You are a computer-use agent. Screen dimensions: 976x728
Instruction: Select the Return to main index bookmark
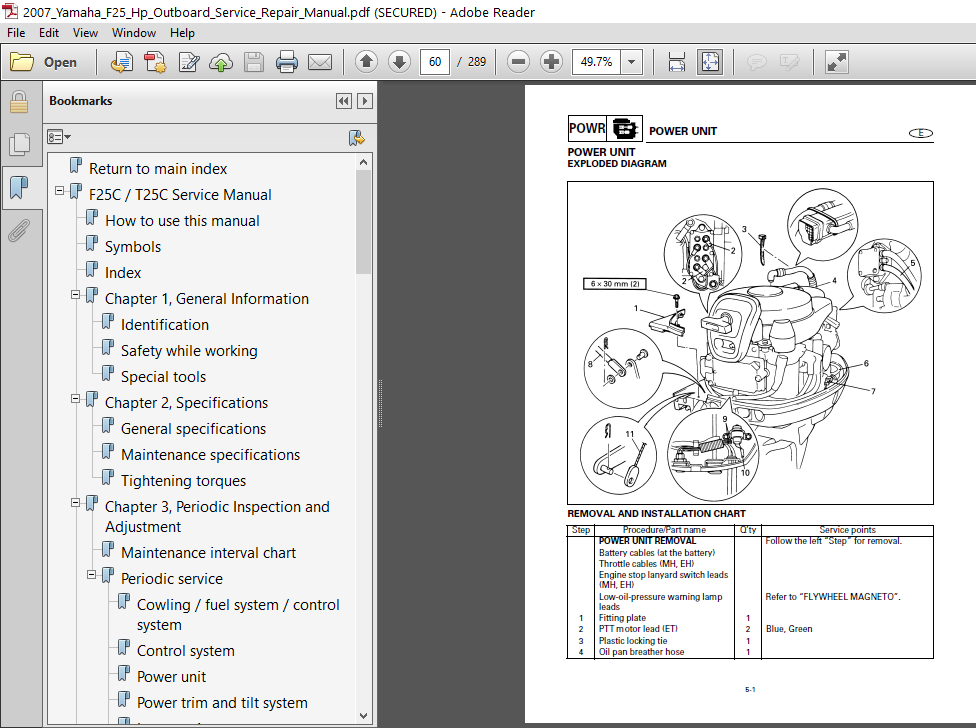pyautogui.click(x=158, y=169)
